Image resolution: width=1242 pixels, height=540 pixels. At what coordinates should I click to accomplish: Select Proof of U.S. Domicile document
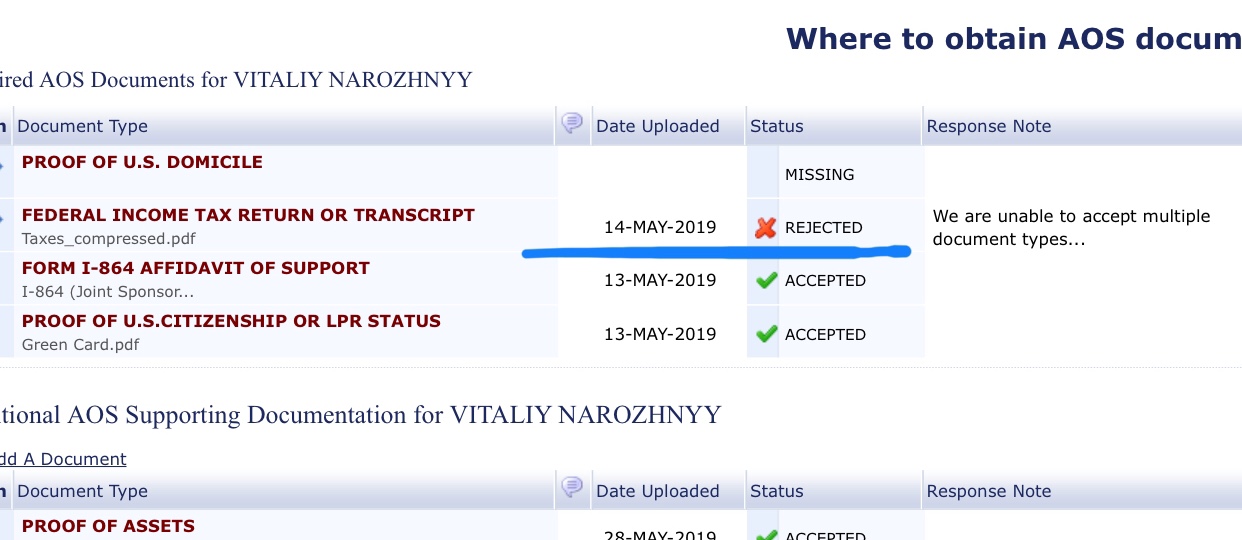click(142, 162)
